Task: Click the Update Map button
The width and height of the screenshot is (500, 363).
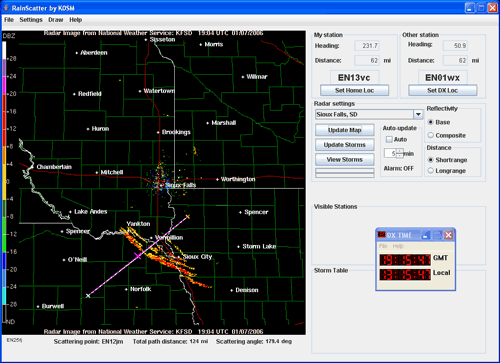Action: click(345, 130)
